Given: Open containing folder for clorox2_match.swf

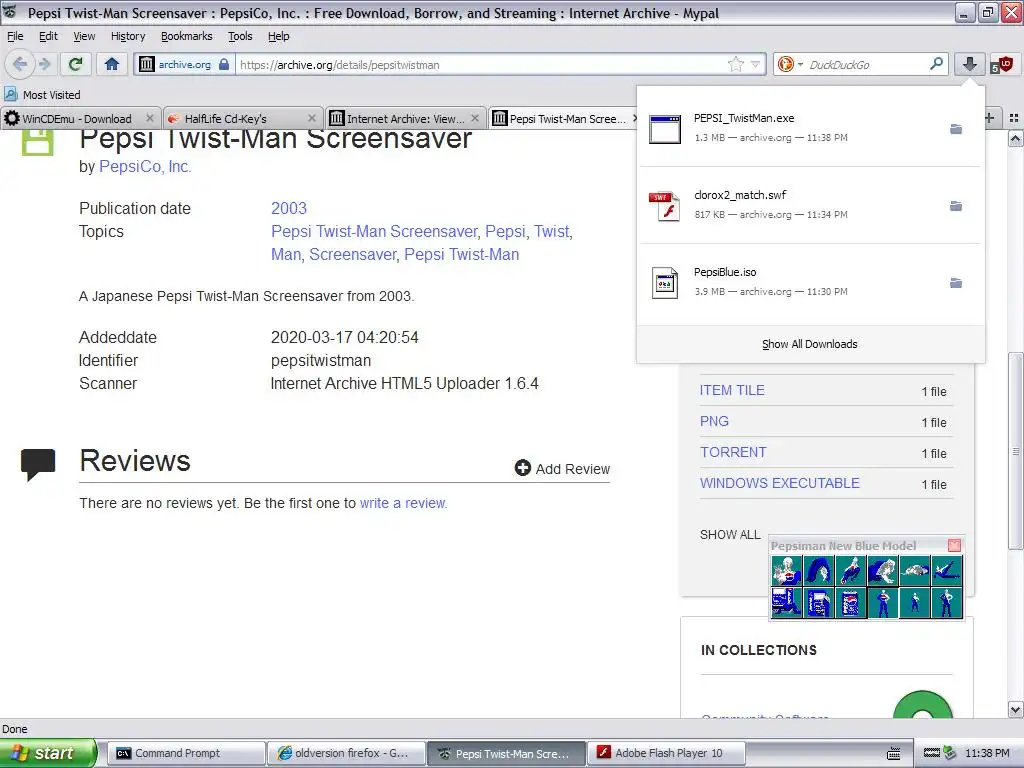Looking at the screenshot, I should 955,206.
